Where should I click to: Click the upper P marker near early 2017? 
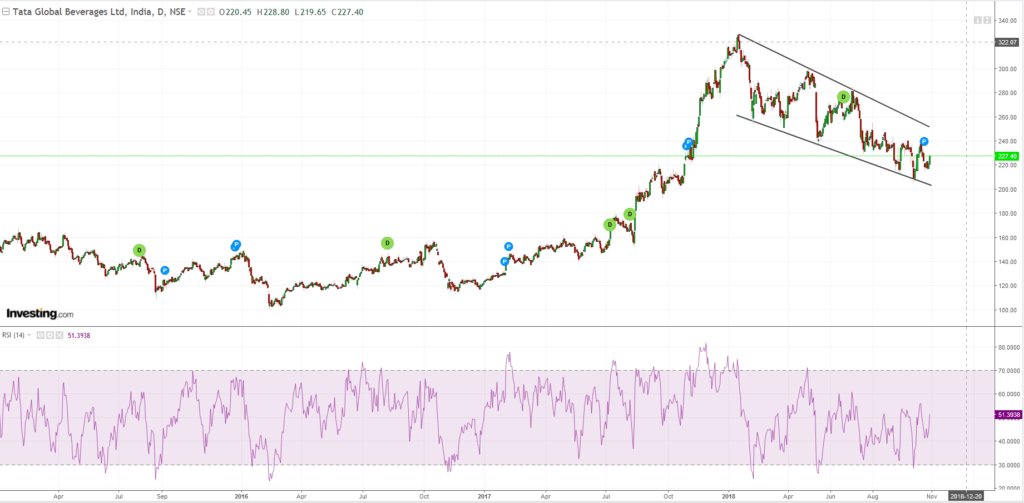coord(509,247)
